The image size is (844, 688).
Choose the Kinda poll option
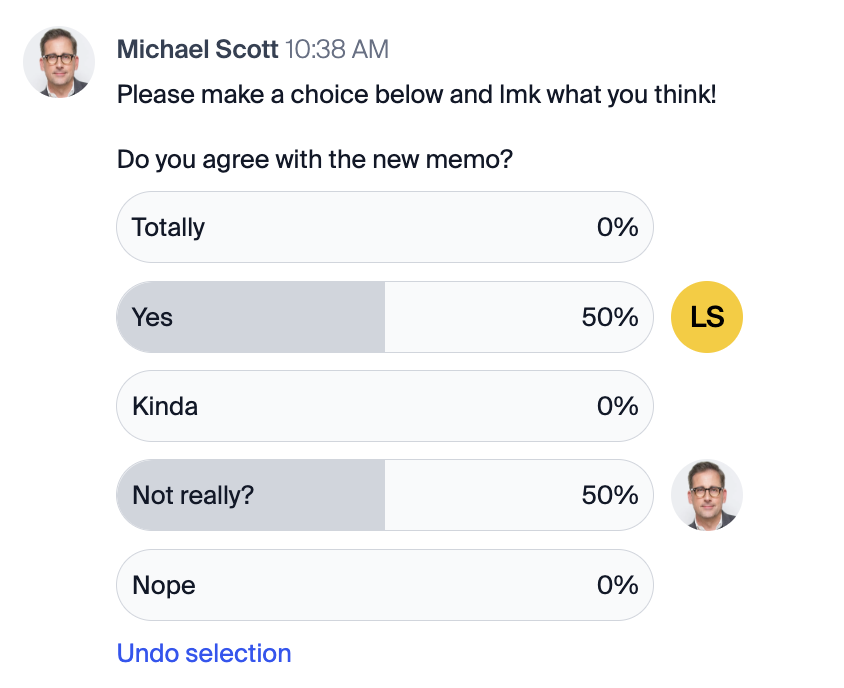tap(384, 406)
